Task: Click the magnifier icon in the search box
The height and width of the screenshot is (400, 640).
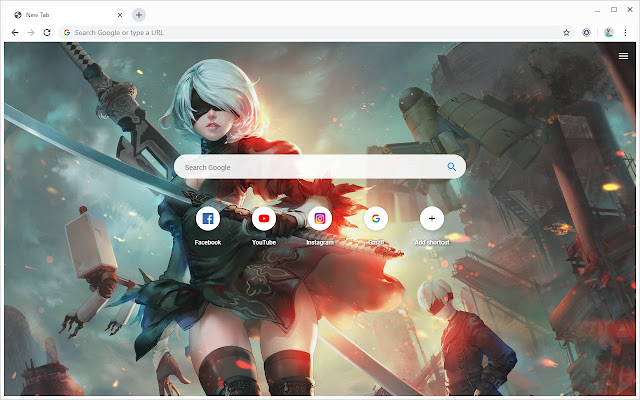Action: pyautogui.click(x=451, y=167)
